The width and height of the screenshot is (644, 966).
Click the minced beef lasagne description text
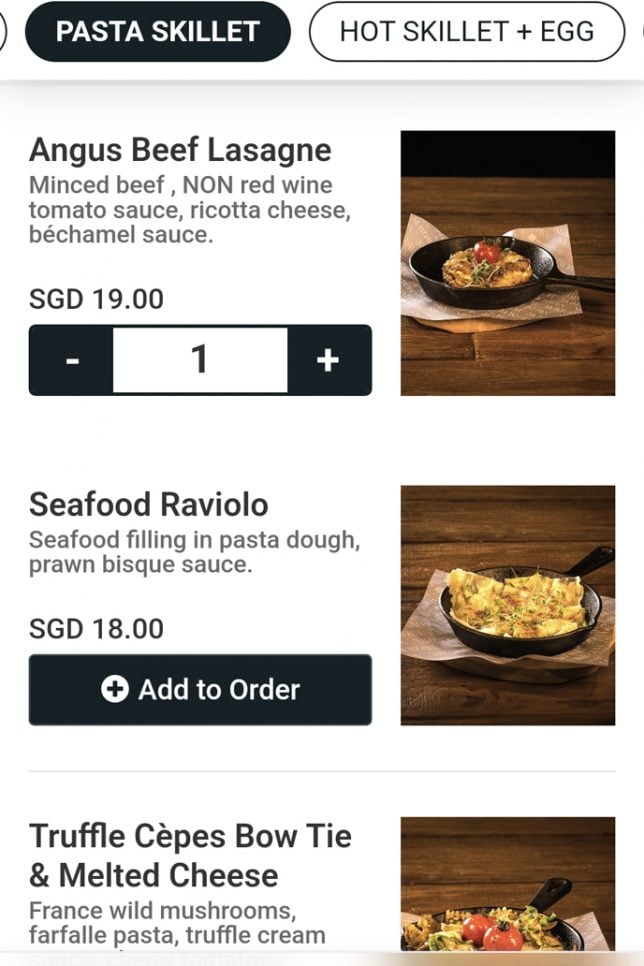190,210
